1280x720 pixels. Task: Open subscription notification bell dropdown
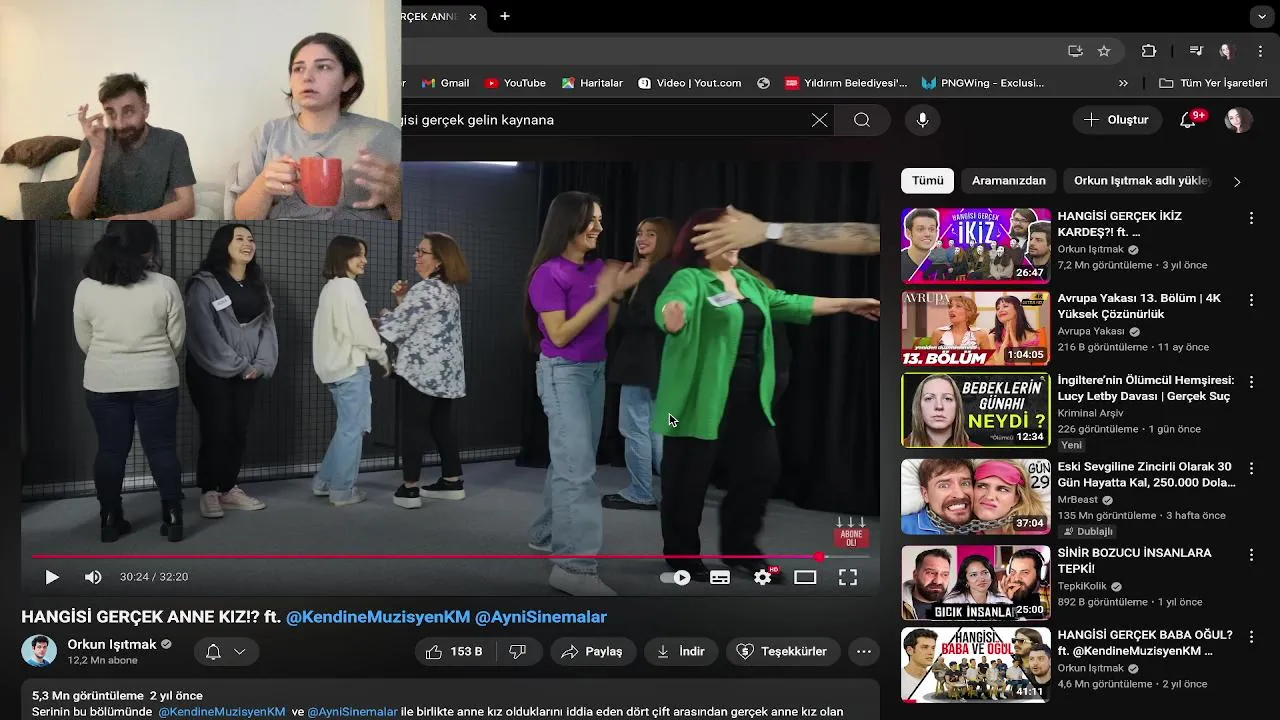click(225, 652)
